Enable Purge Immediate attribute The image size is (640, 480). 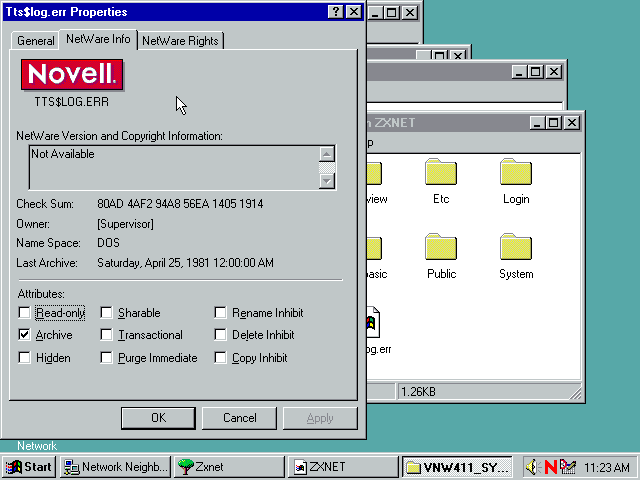(x=106, y=358)
